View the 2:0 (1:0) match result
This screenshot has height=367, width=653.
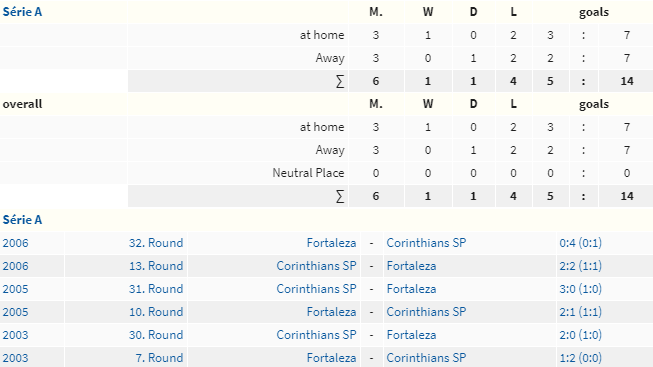[581, 335]
